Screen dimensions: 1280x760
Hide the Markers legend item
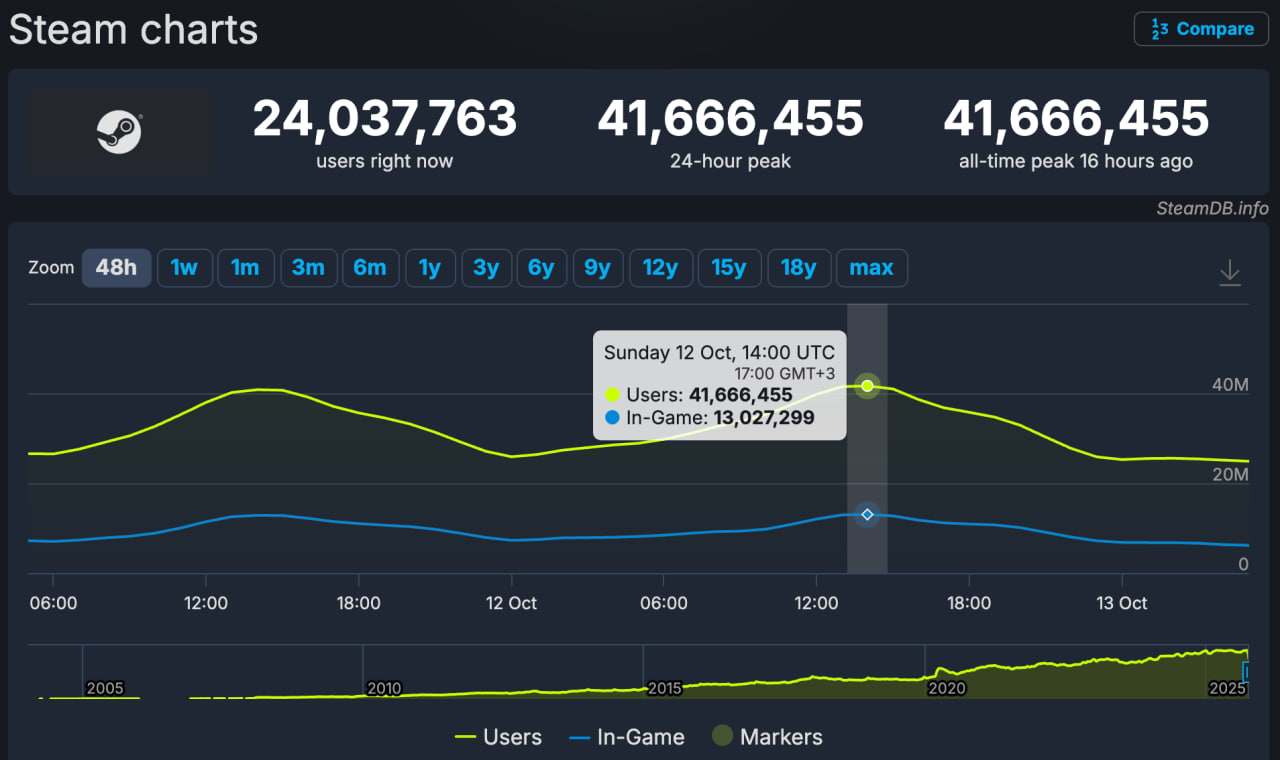(x=767, y=737)
